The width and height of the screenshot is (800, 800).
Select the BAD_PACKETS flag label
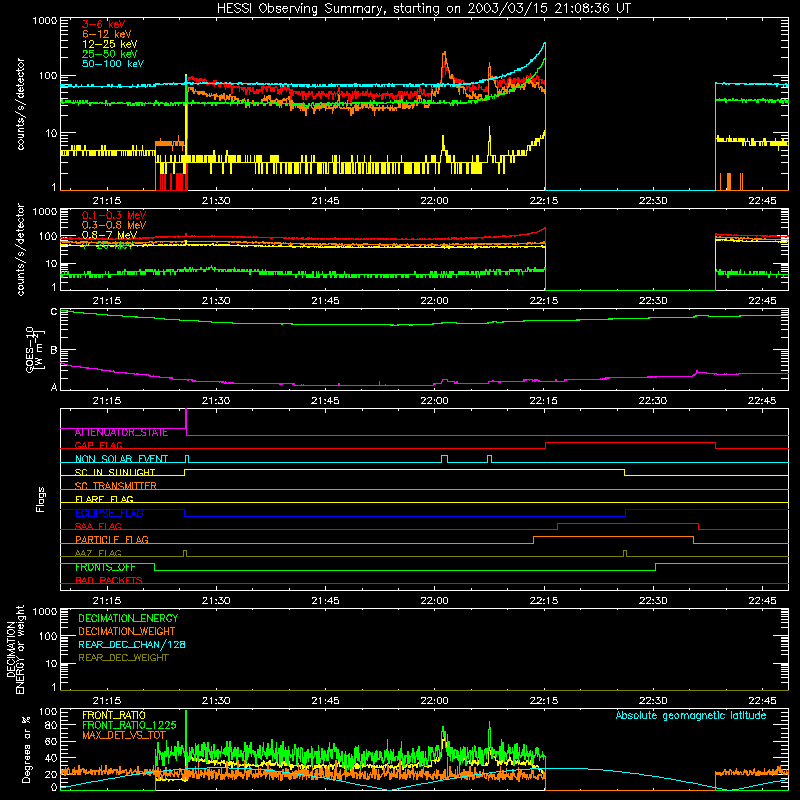(109, 580)
